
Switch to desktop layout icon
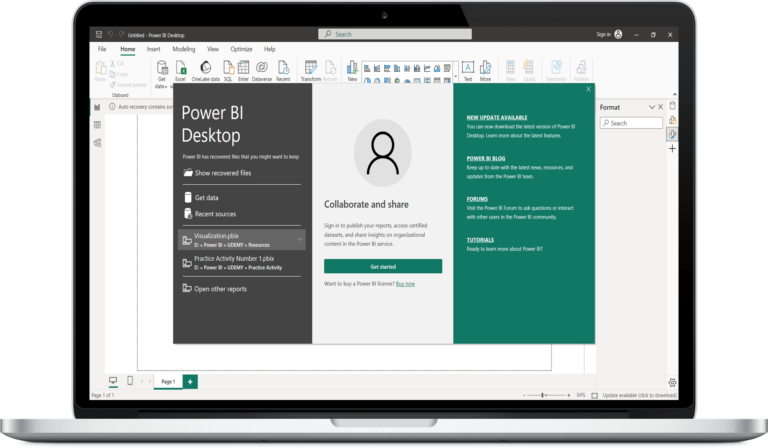(113, 380)
